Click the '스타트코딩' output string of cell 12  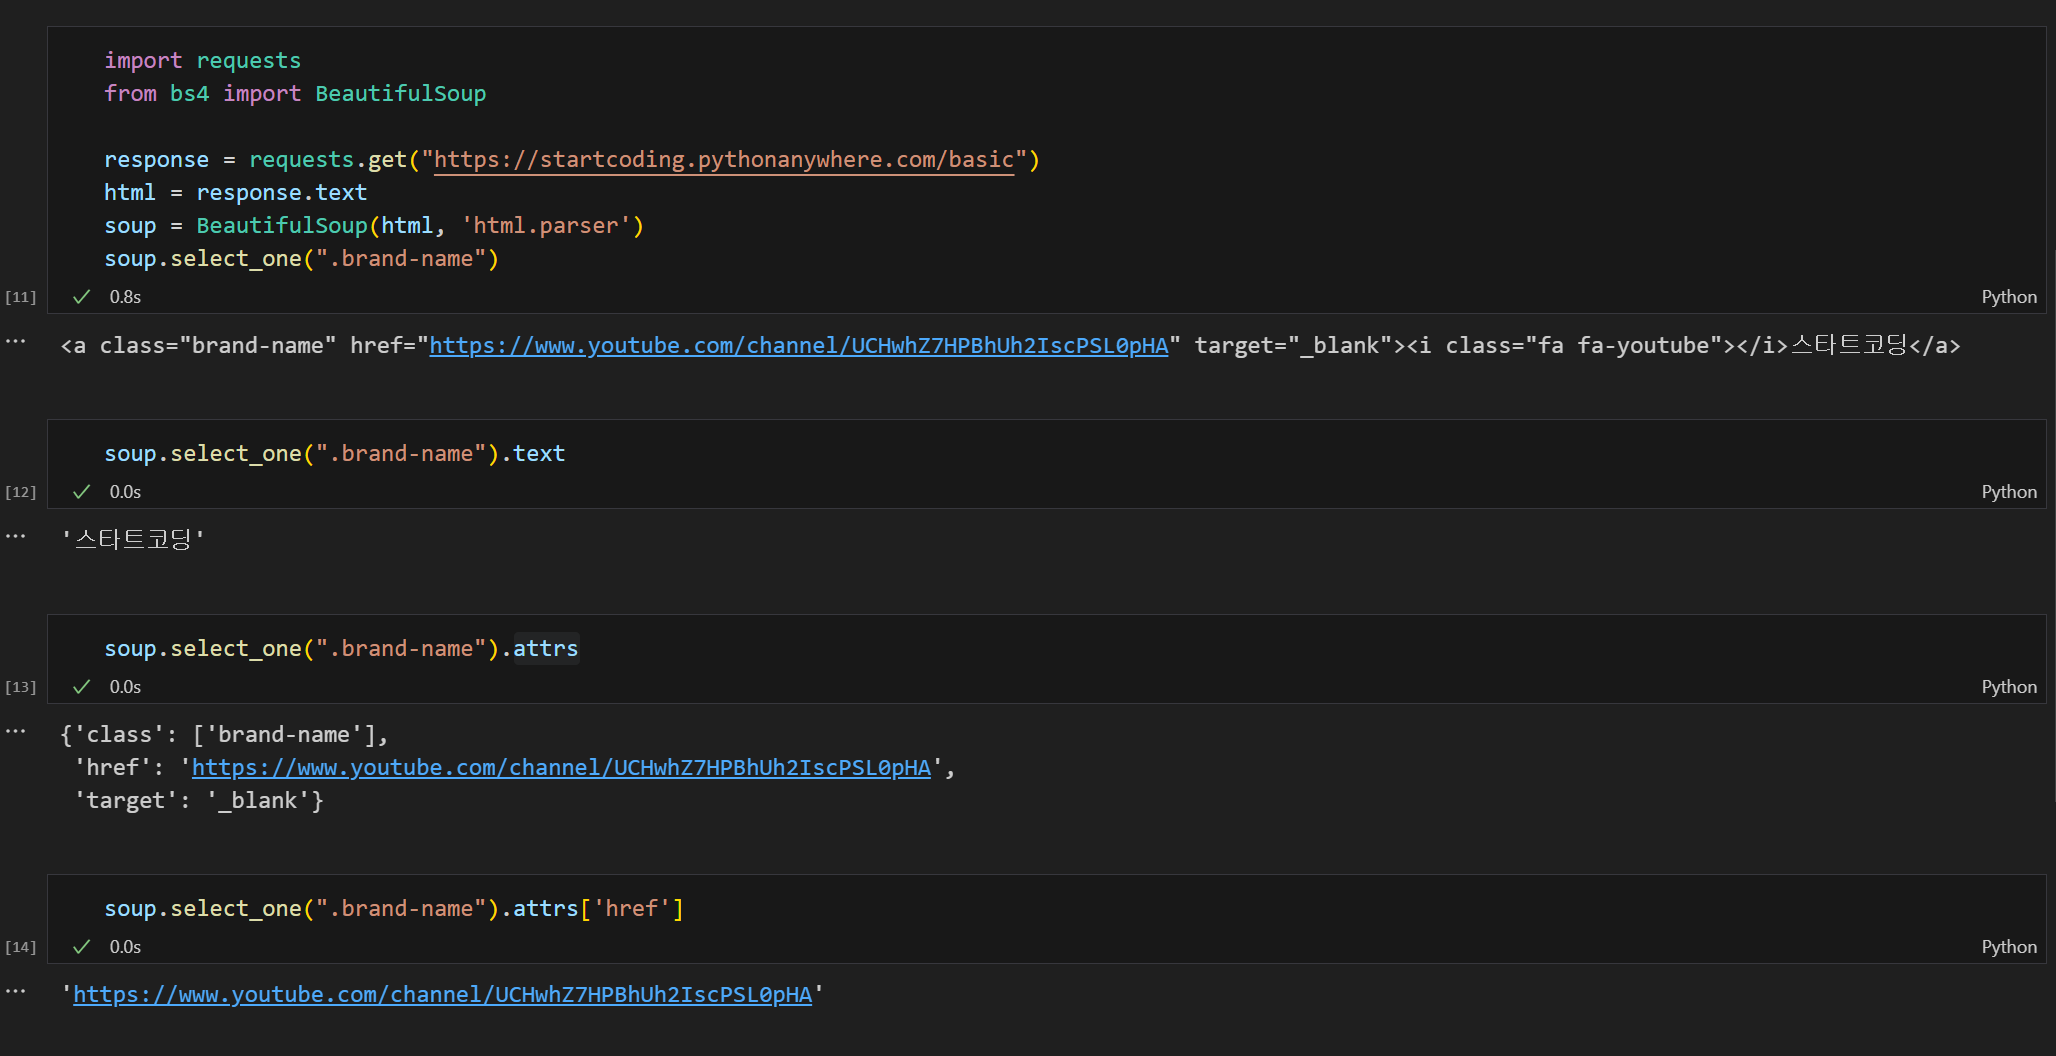pos(133,540)
